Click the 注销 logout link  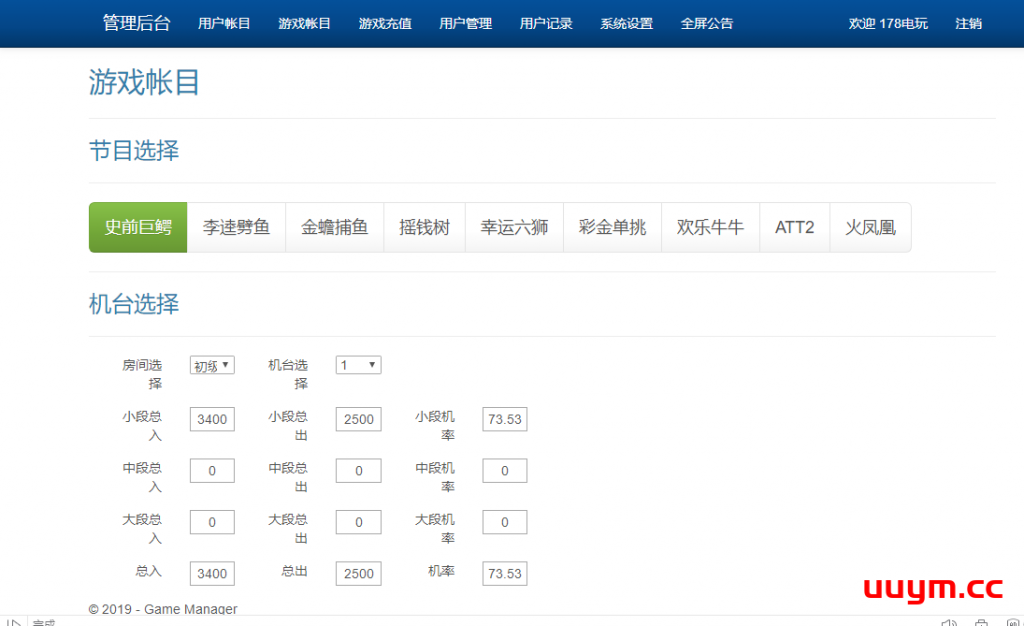[968, 23]
